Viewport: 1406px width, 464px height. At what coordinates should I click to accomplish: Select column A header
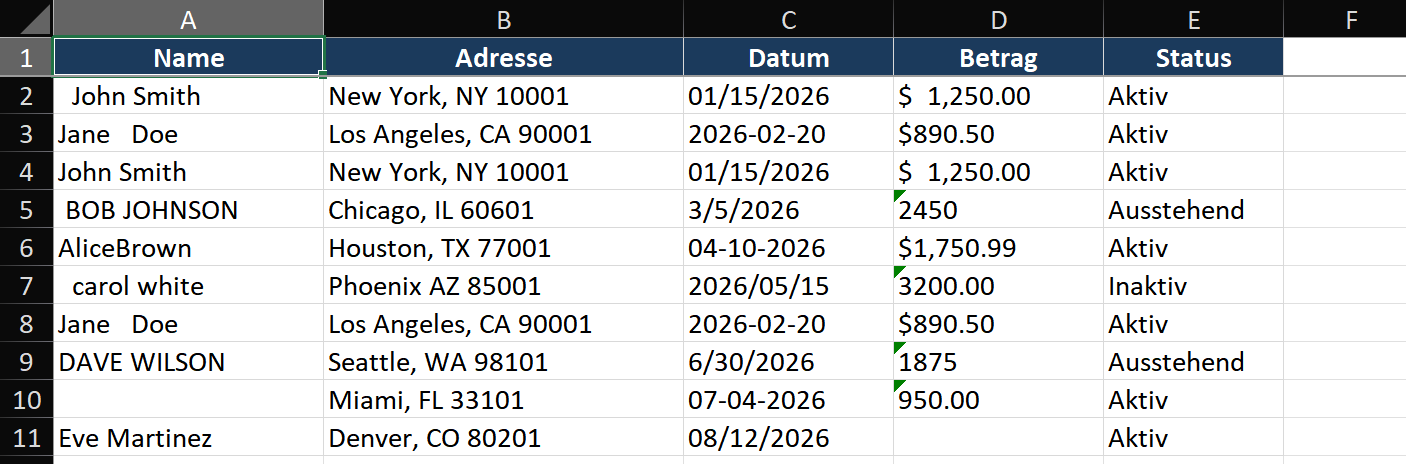pyautogui.click(x=188, y=18)
